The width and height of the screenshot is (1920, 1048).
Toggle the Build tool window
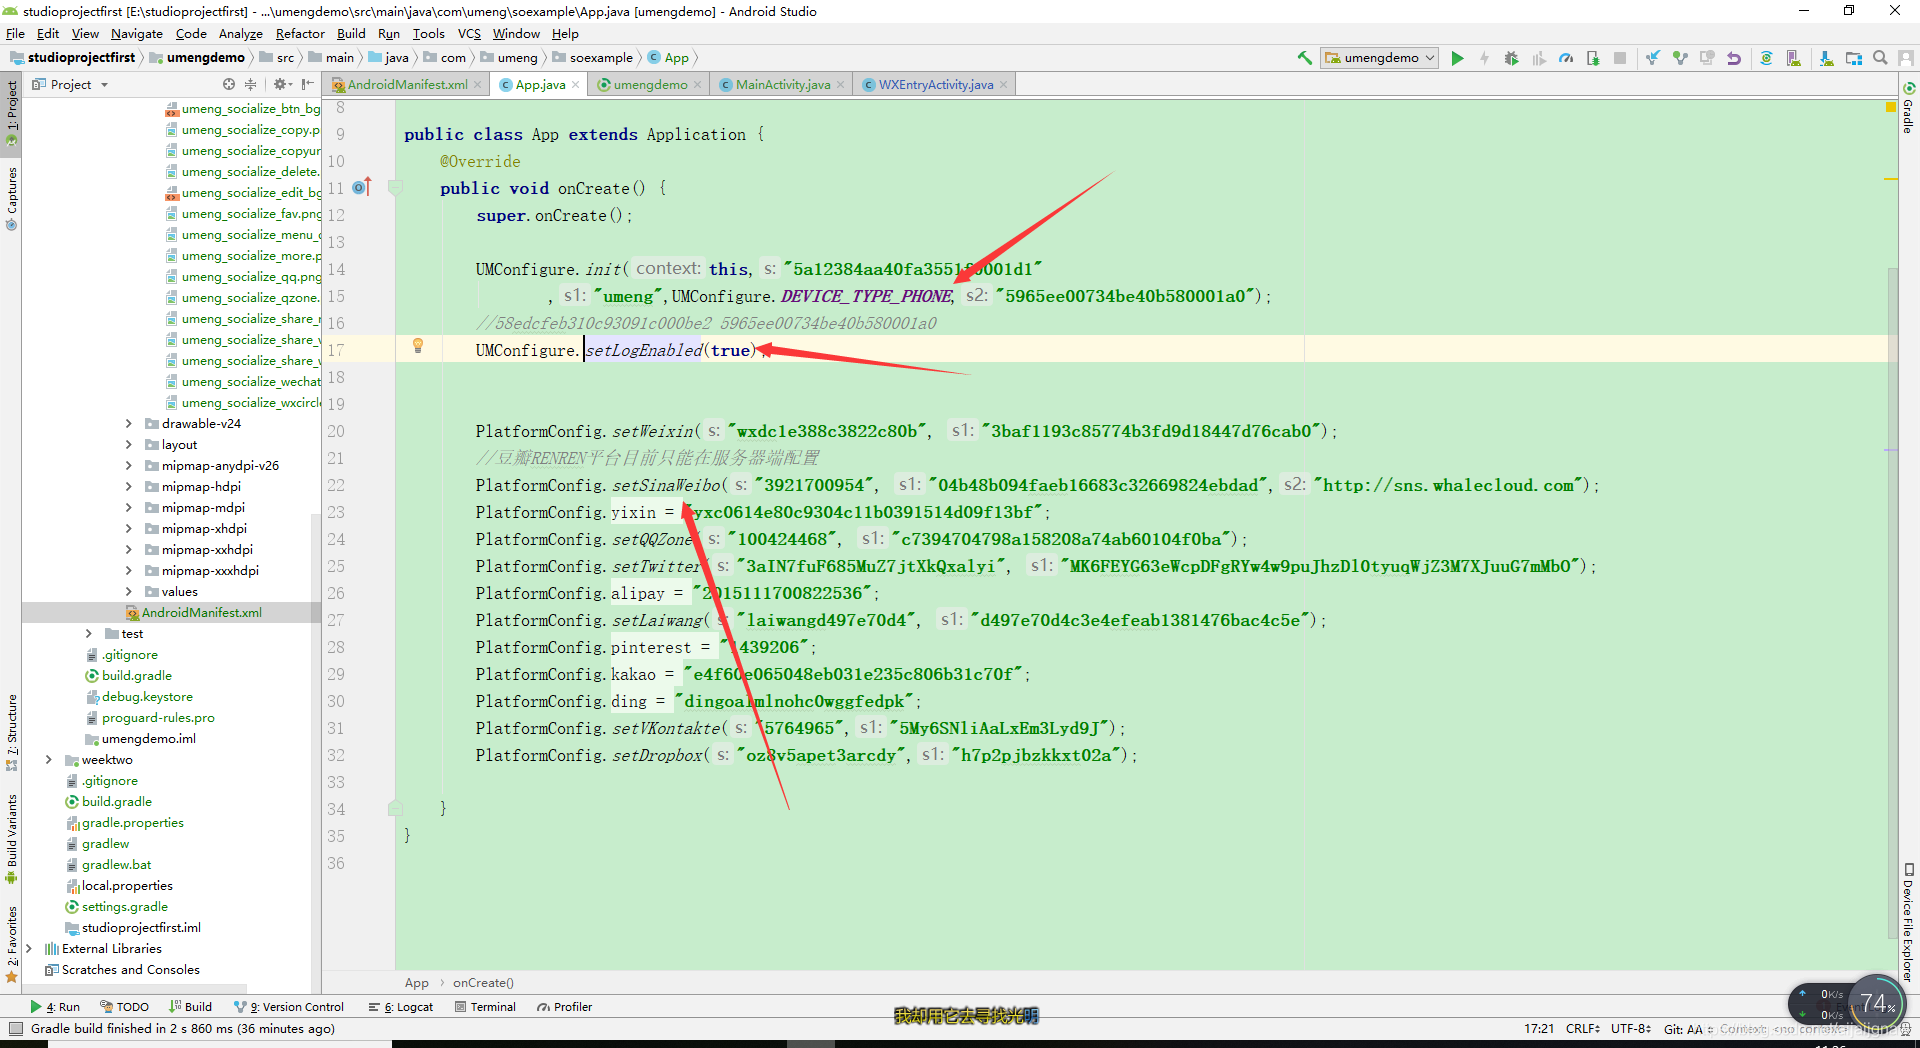[190, 1007]
